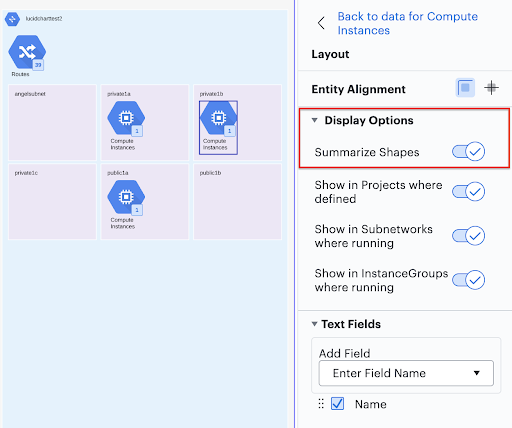The width and height of the screenshot is (512, 428).
Task: Collapse the Text Fields section
Action: point(314,324)
